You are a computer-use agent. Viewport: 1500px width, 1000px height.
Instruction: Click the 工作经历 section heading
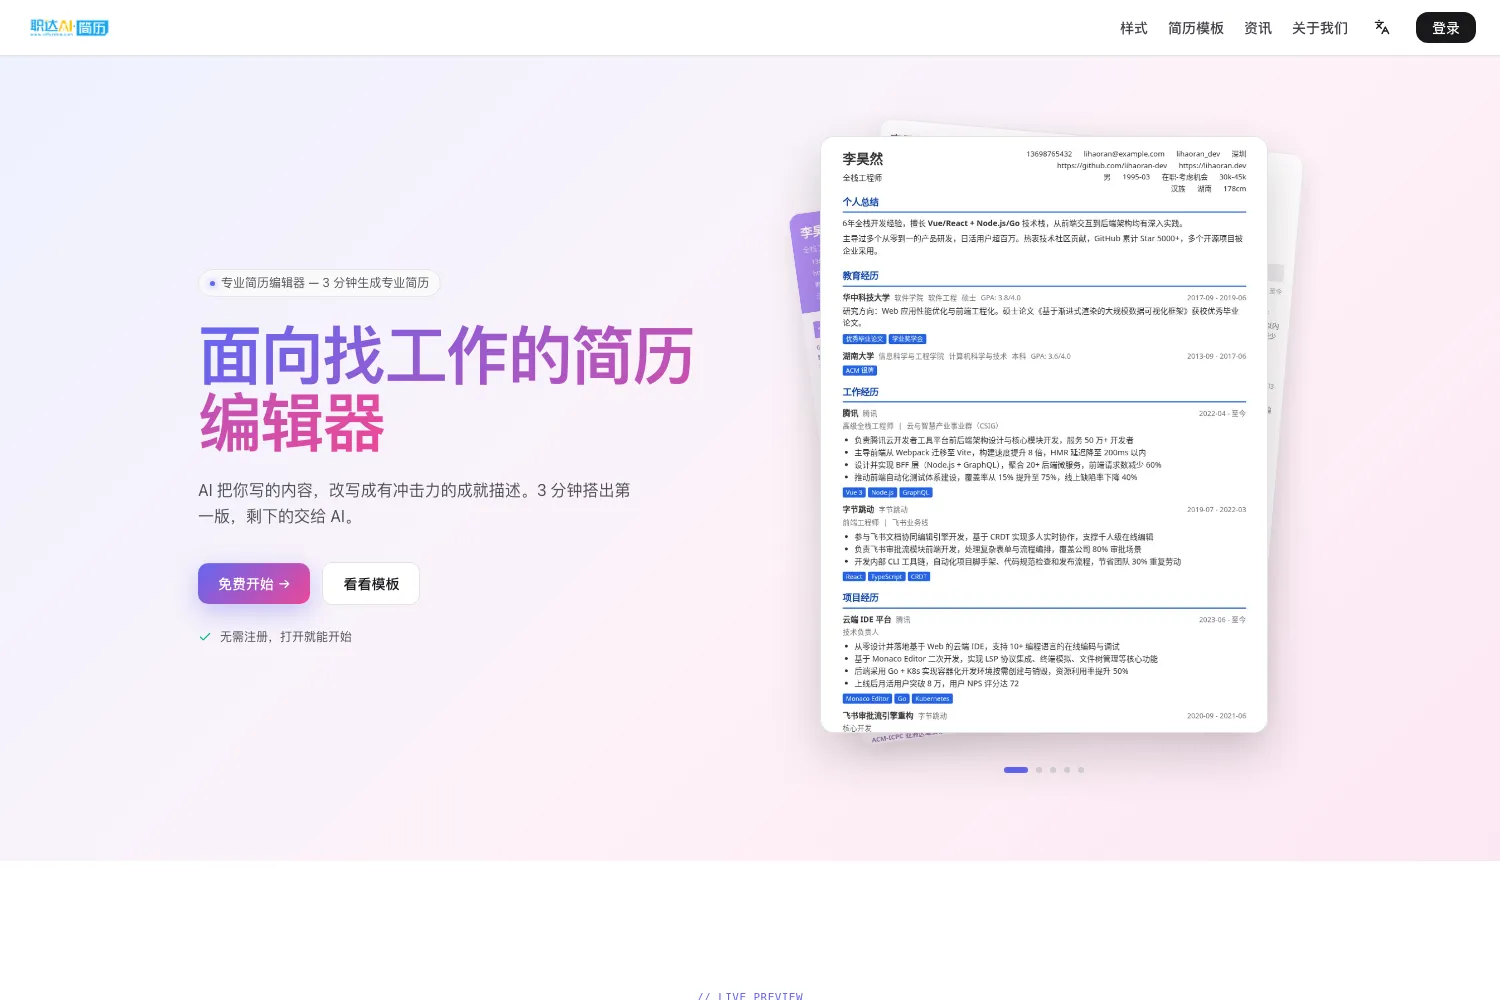tap(860, 392)
